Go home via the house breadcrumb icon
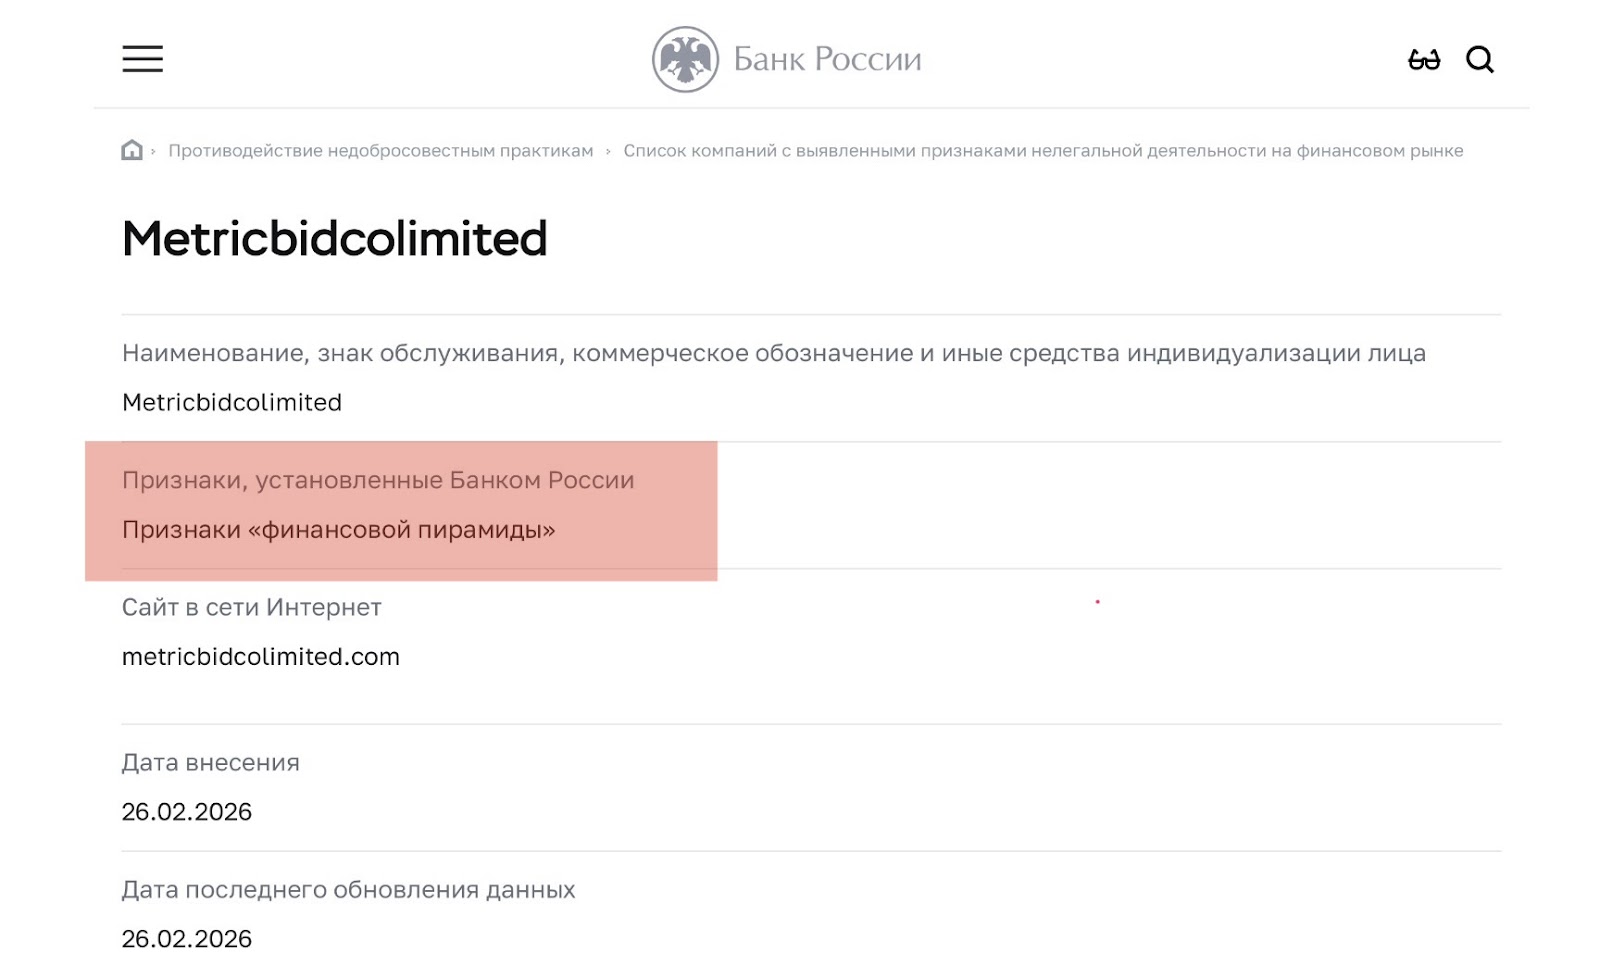Viewport: 1600px width, 966px height. 132,151
